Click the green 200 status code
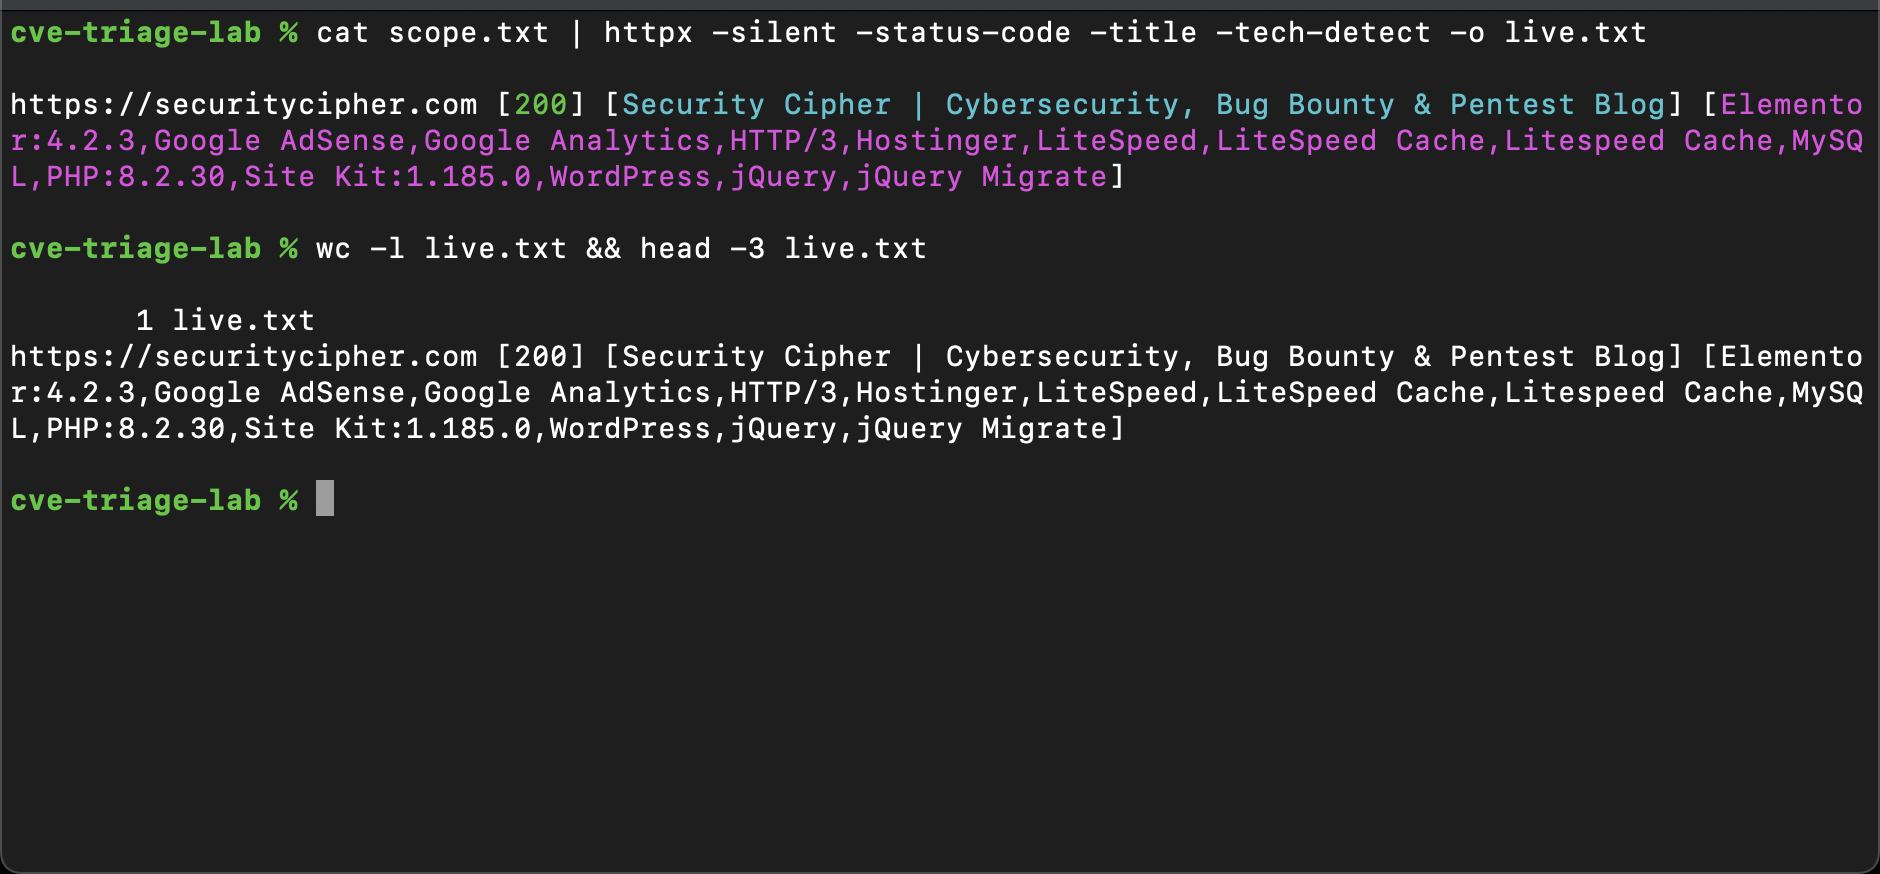The height and width of the screenshot is (874, 1880). [541, 105]
